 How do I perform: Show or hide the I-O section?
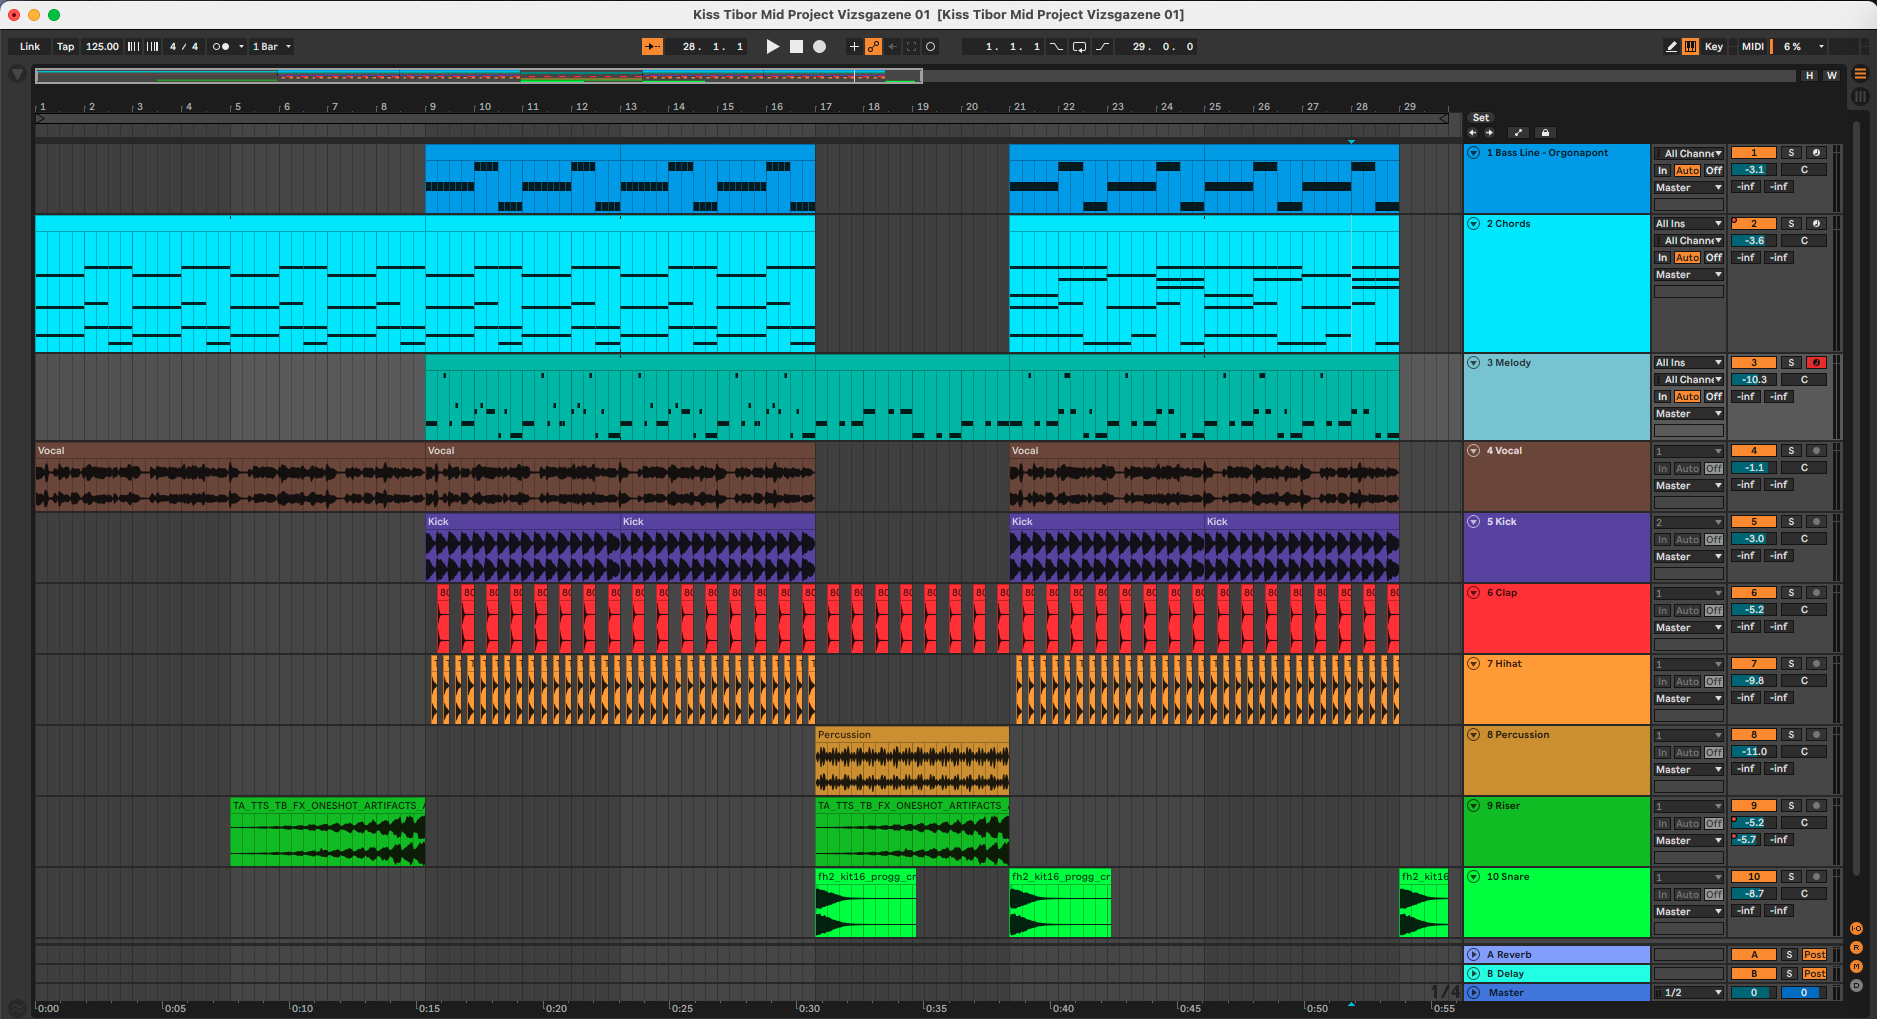click(x=1856, y=929)
